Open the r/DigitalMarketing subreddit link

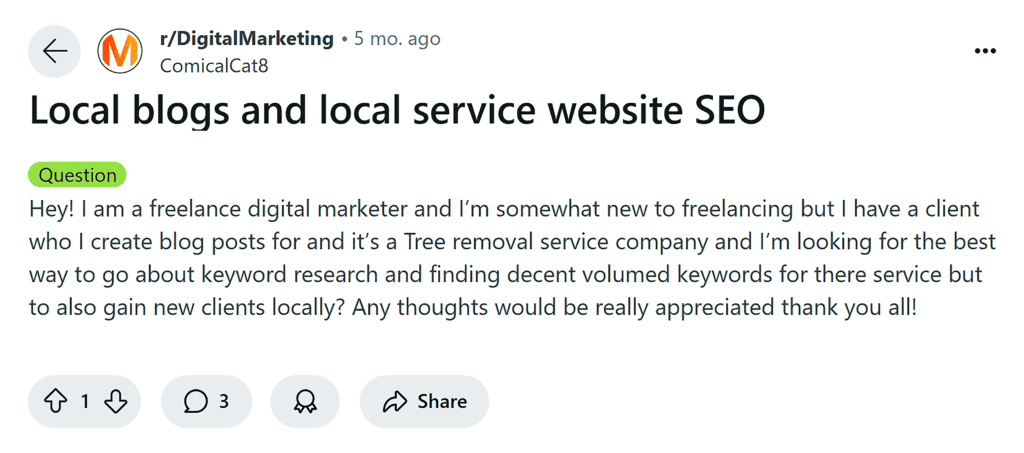click(246, 39)
